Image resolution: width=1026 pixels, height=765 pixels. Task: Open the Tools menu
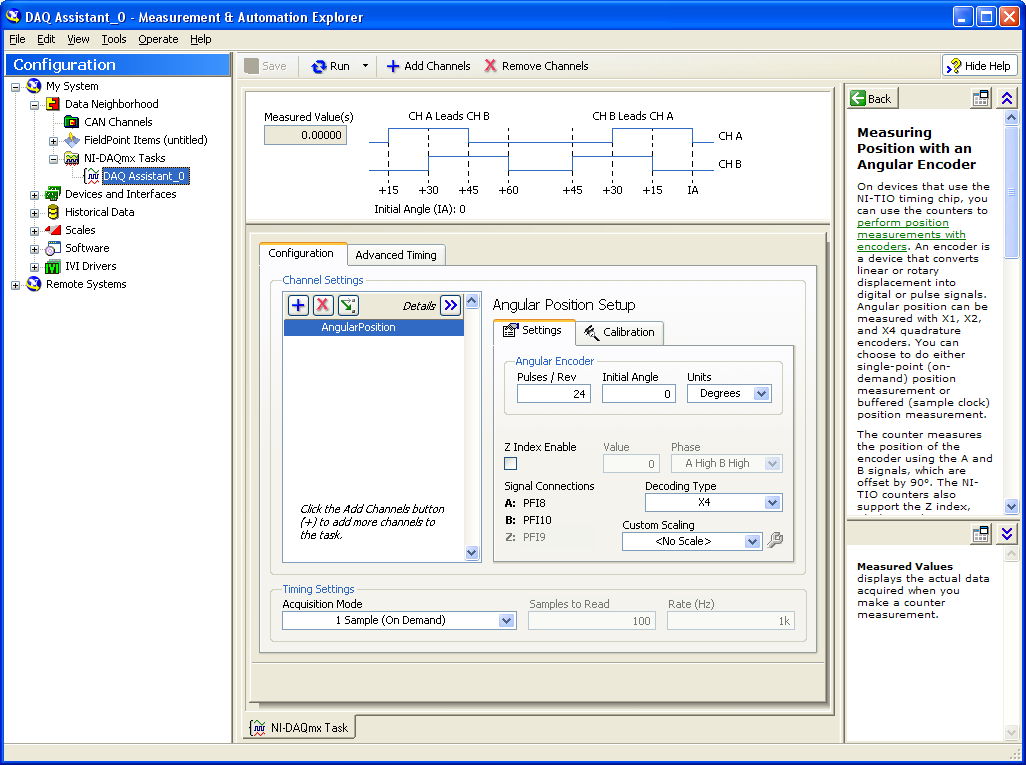point(114,39)
